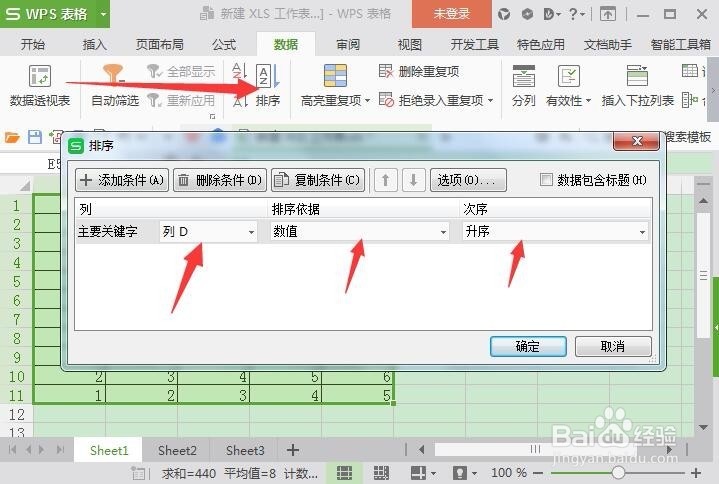This screenshot has height=484, width=719.
Task: Click the status bar calculator icon
Action: 138,473
